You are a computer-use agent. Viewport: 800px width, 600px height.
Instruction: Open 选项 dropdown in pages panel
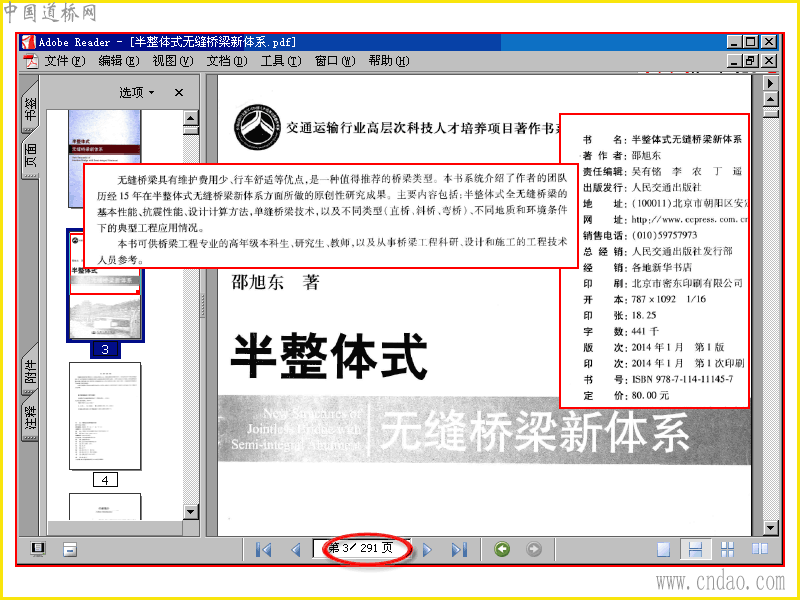136,92
